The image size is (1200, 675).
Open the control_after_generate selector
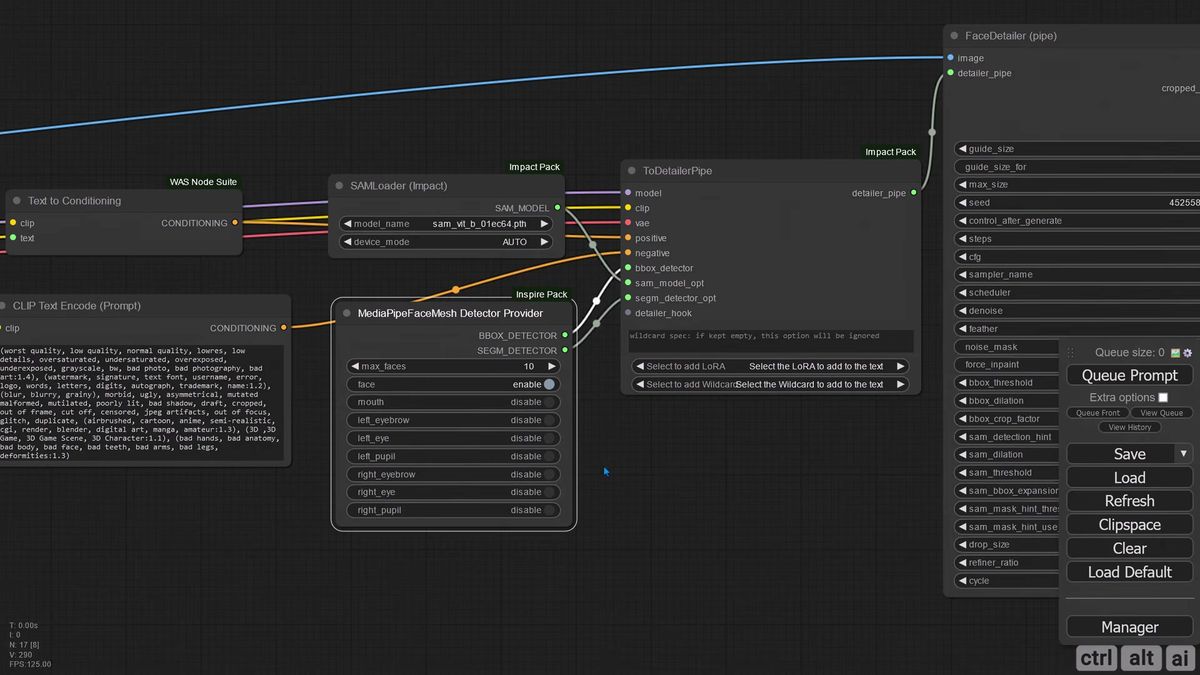point(1078,220)
